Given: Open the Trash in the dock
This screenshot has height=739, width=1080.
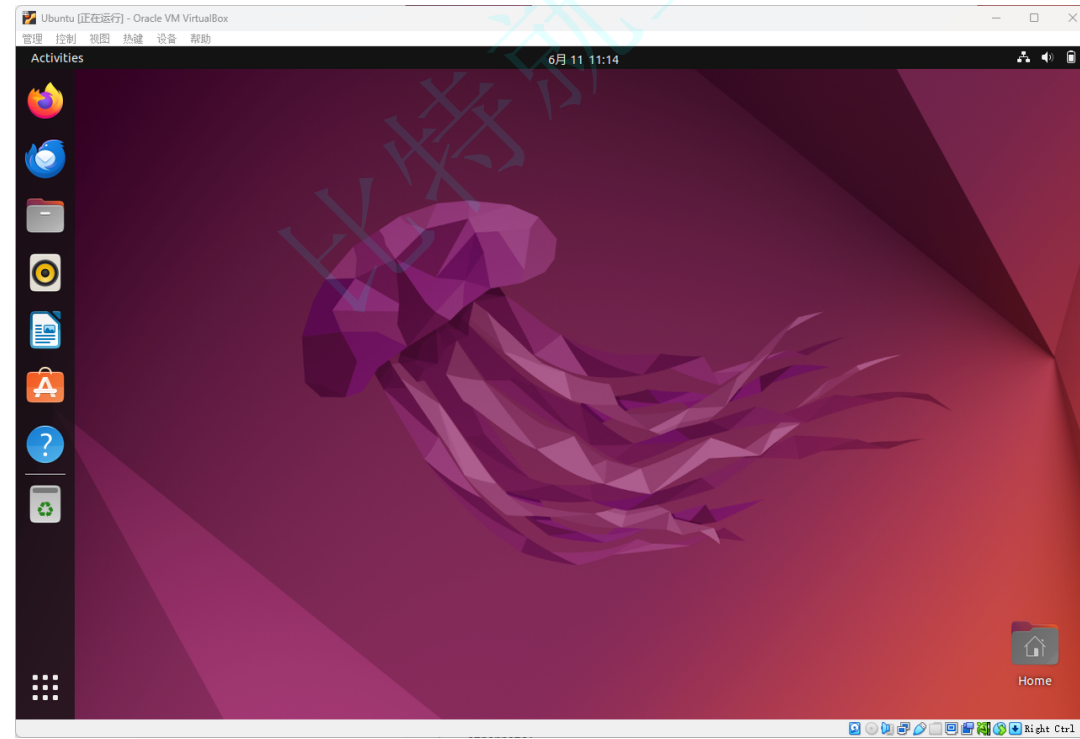Looking at the screenshot, I should click(x=45, y=504).
